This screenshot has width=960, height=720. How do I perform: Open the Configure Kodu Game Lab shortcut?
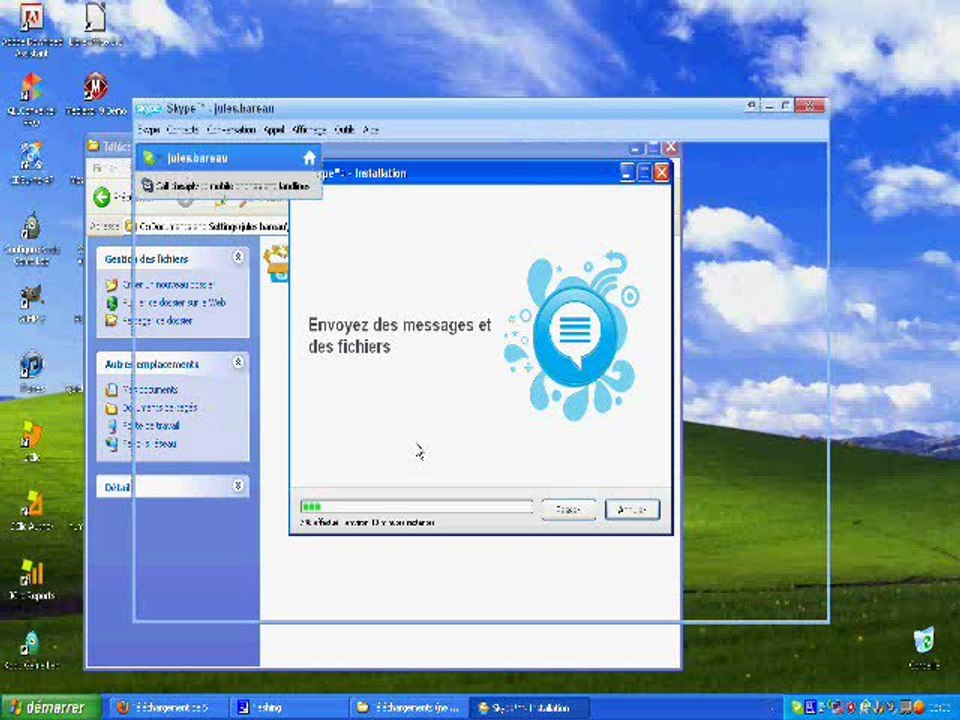coord(31,239)
